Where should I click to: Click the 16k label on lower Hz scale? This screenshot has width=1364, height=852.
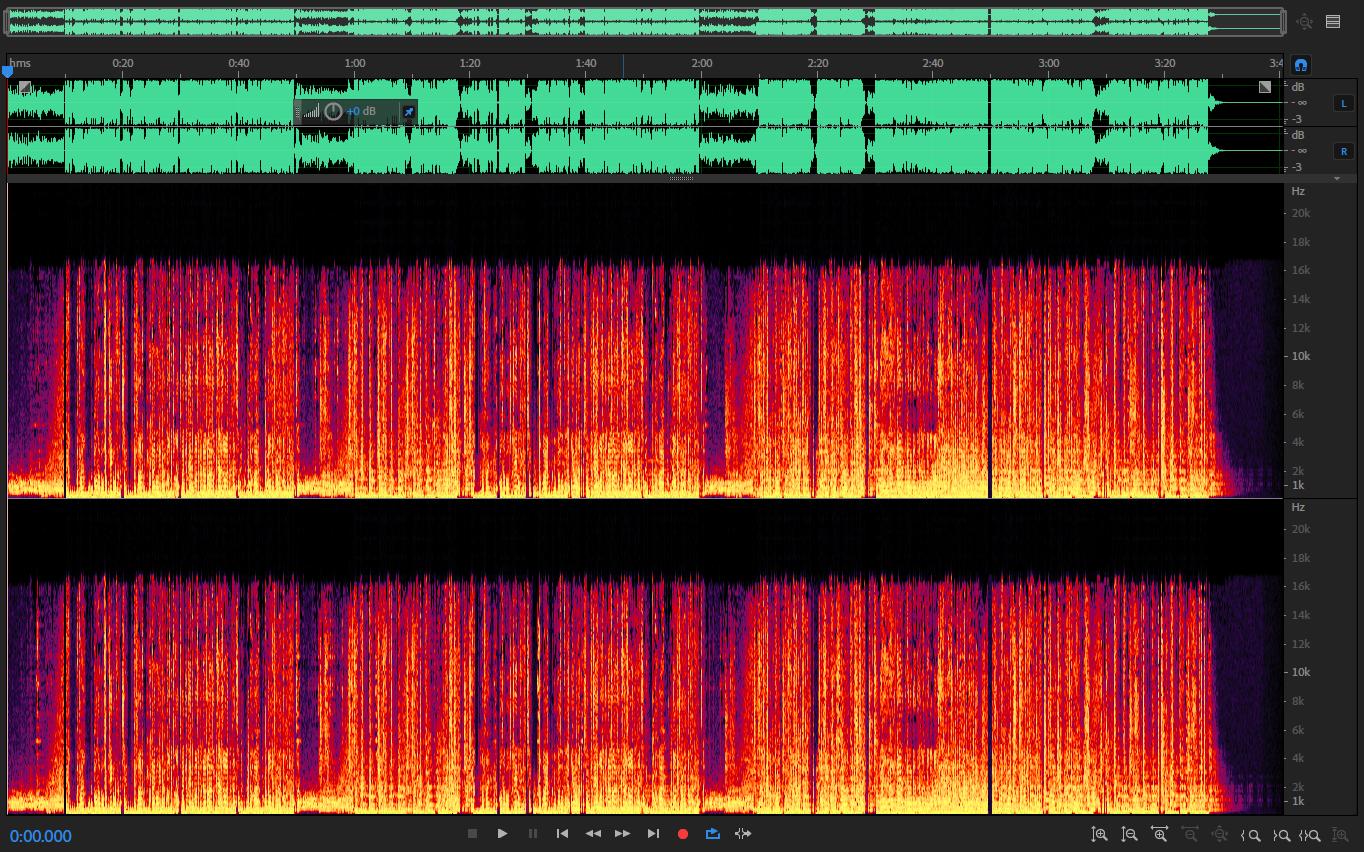click(x=1300, y=586)
